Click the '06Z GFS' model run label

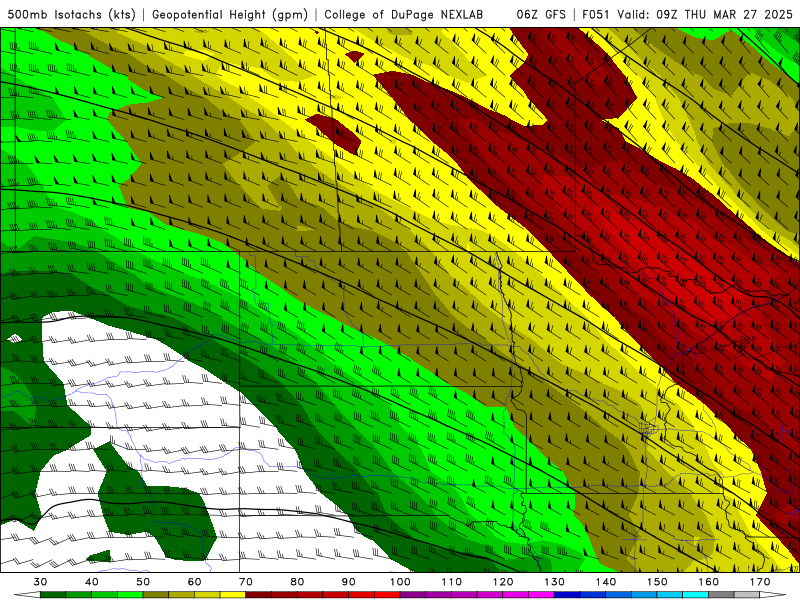(x=541, y=15)
